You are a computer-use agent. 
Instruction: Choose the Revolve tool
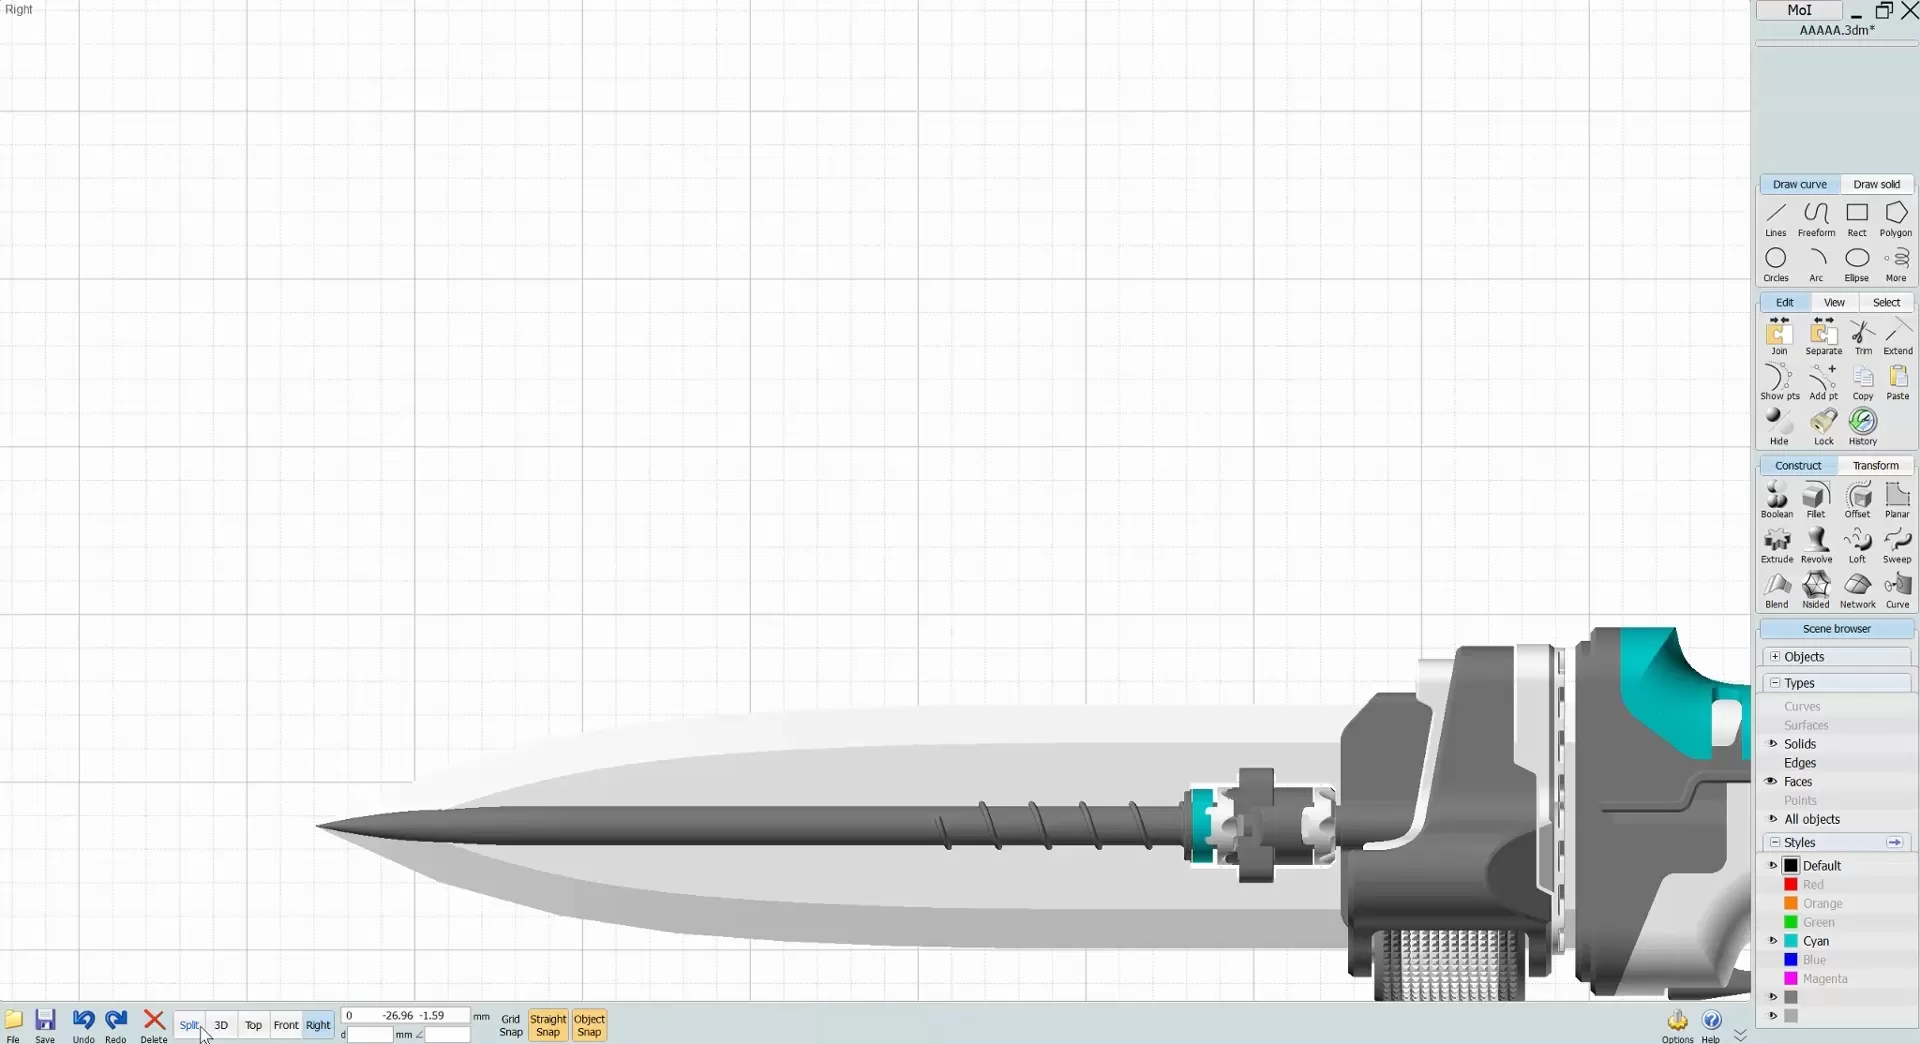pos(1816,544)
